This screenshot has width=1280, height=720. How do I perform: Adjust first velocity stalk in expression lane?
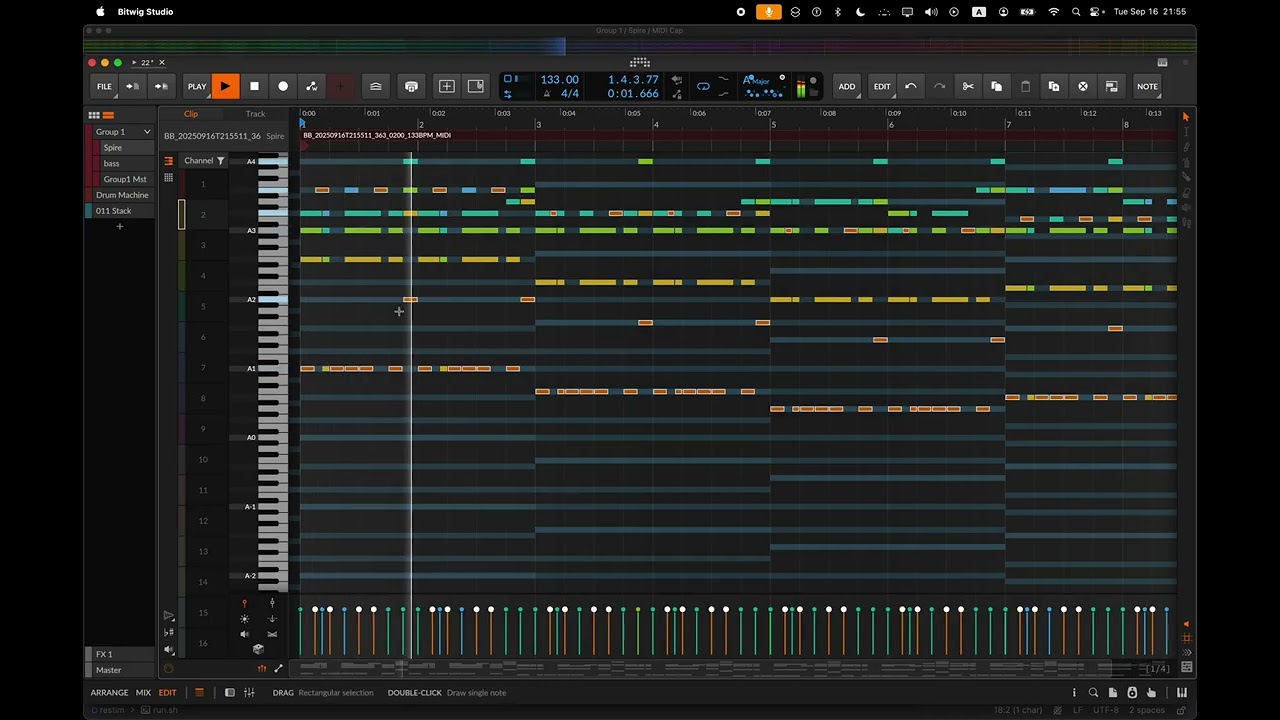302,630
